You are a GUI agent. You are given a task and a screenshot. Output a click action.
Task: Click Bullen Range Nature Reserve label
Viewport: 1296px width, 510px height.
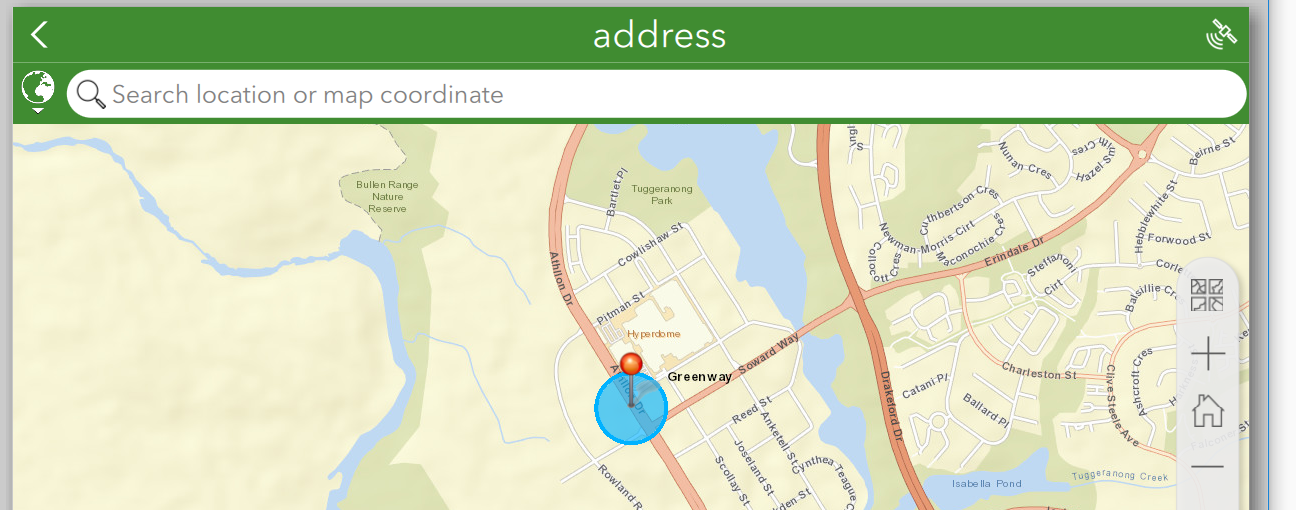tap(387, 196)
